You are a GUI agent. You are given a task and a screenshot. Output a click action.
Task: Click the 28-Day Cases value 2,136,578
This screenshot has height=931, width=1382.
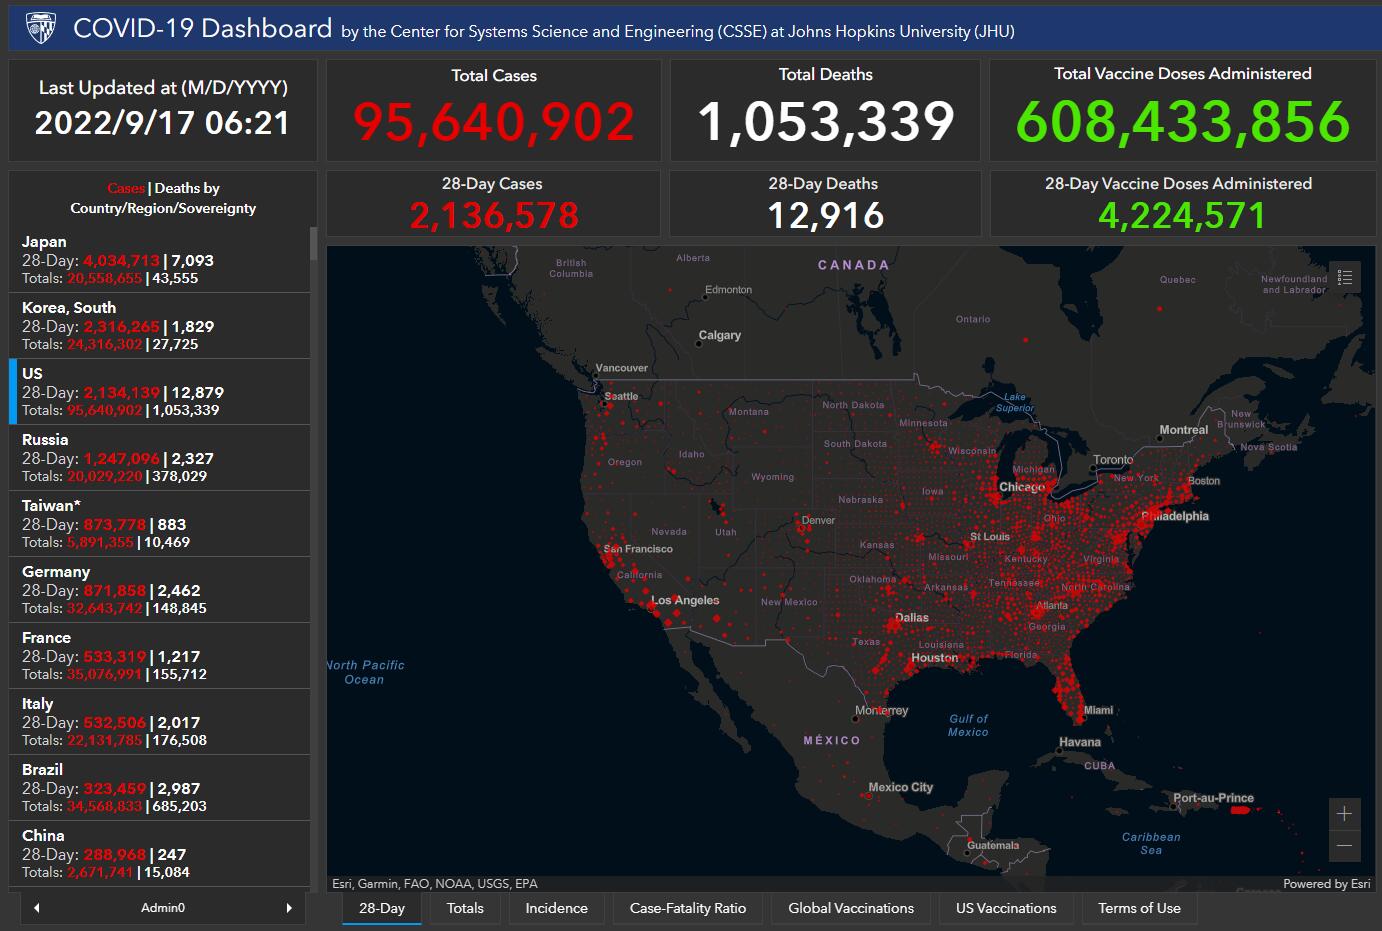coord(494,215)
